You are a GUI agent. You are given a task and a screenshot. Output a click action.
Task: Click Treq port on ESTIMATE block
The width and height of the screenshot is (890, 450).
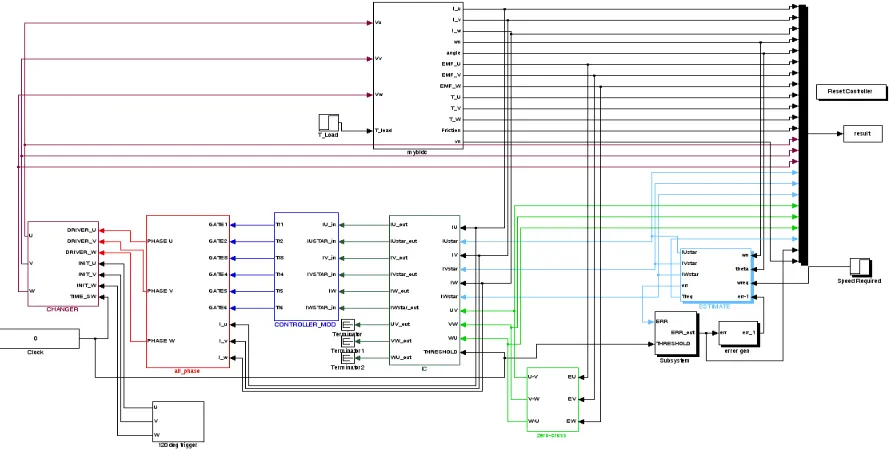click(x=687, y=296)
